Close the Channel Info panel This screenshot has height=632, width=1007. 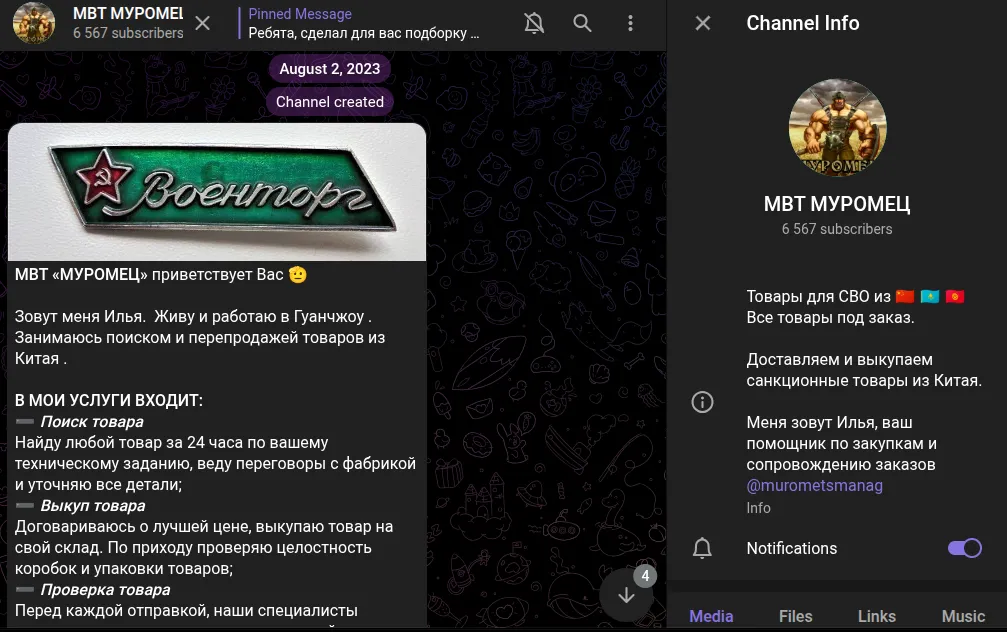coord(703,23)
